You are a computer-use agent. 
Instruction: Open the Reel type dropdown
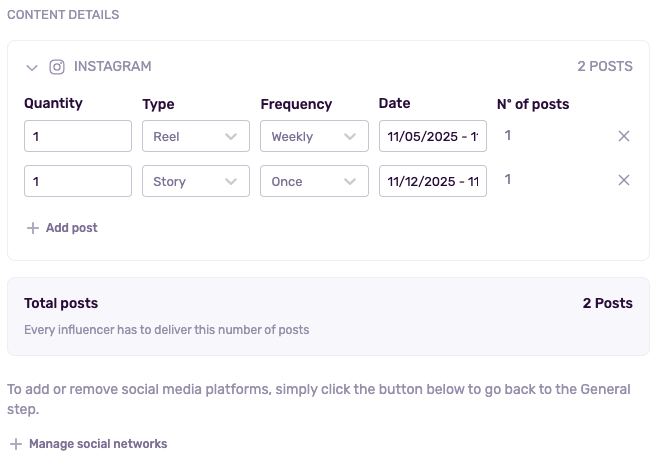[x=195, y=136]
